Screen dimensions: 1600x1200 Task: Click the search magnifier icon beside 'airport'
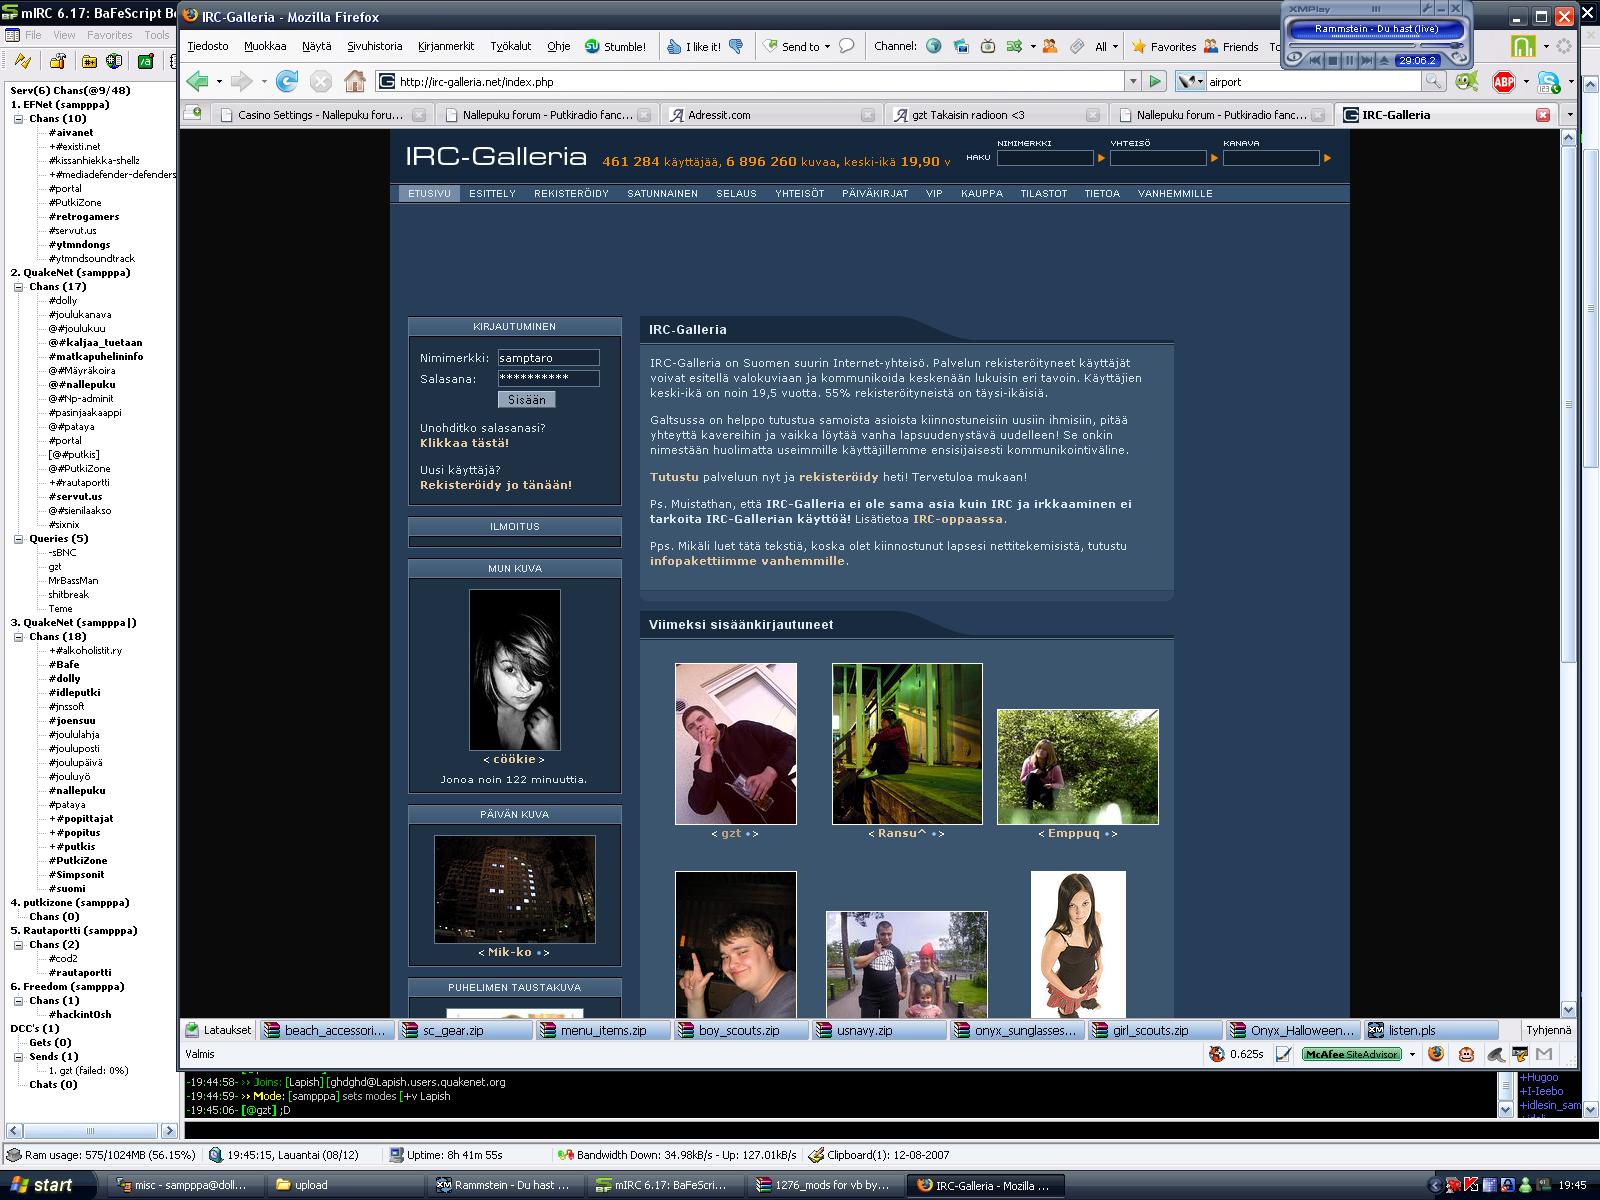1433,82
